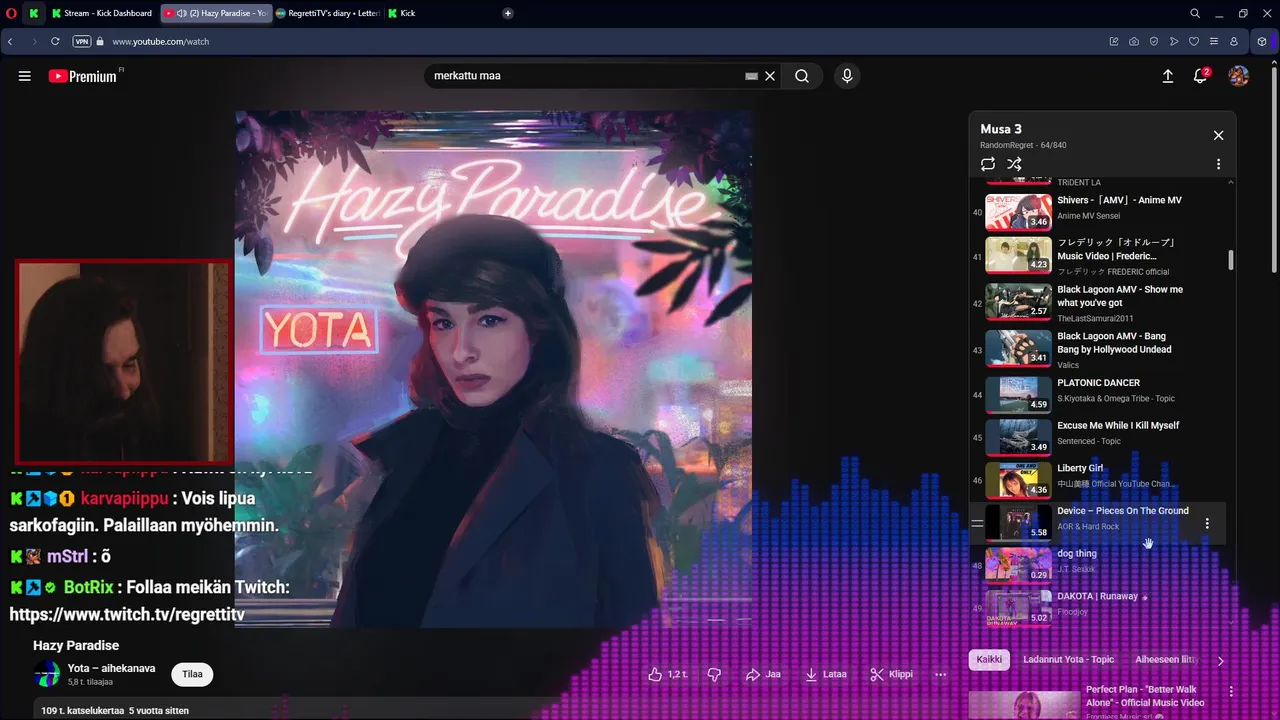Grab the reorder handle of Device item
Image resolution: width=1280 pixels, height=720 pixels.
pyautogui.click(x=977, y=523)
